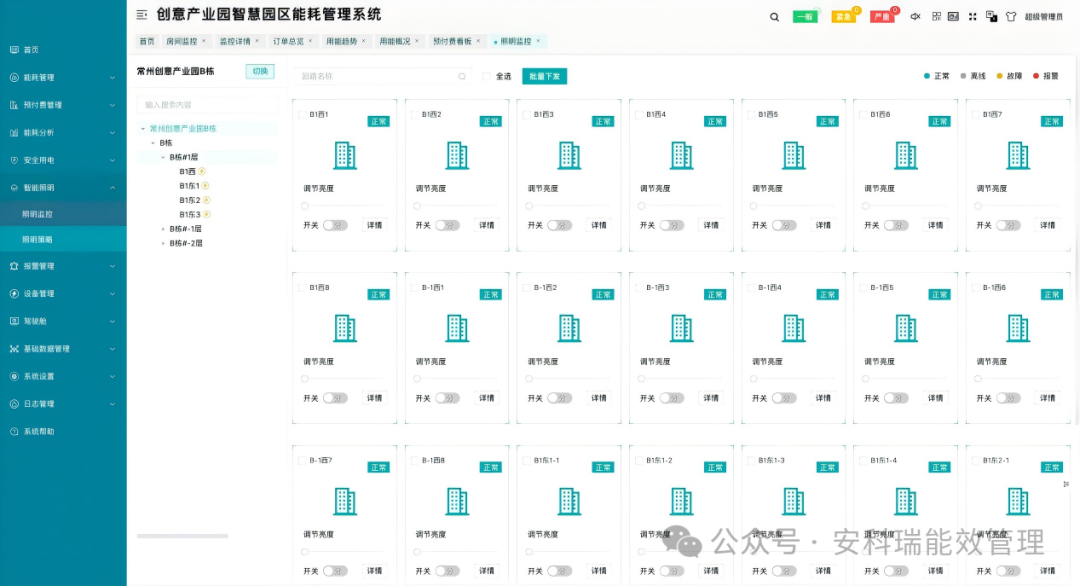Tick the checkbox on card B-1西1
This screenshot has width=1080, height=586.
(x=415, y=287)
